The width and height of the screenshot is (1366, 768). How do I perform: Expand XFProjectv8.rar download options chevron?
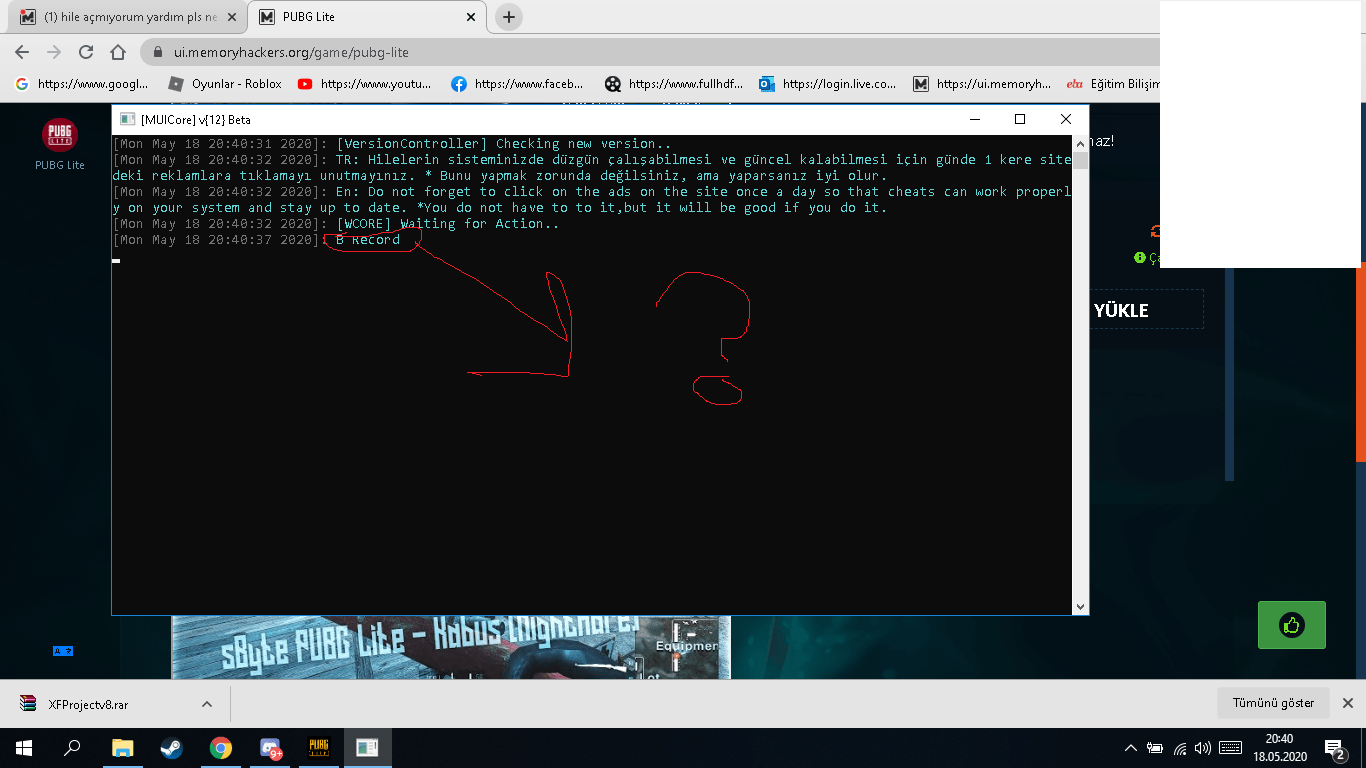click(207, 704)
